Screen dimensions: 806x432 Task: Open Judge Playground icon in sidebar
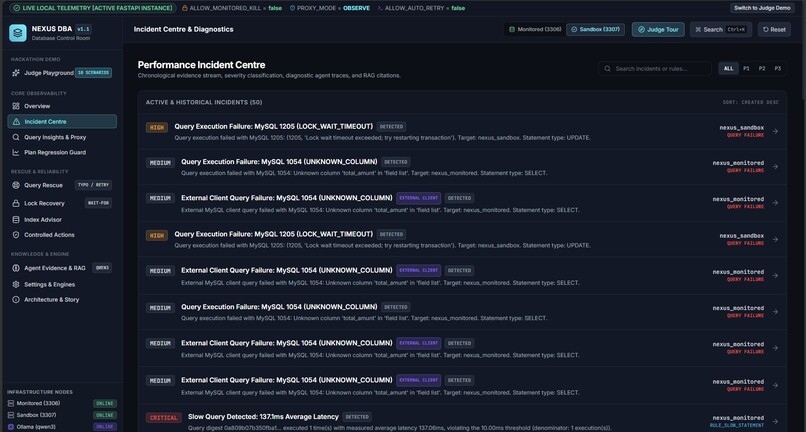coord(16,73)
